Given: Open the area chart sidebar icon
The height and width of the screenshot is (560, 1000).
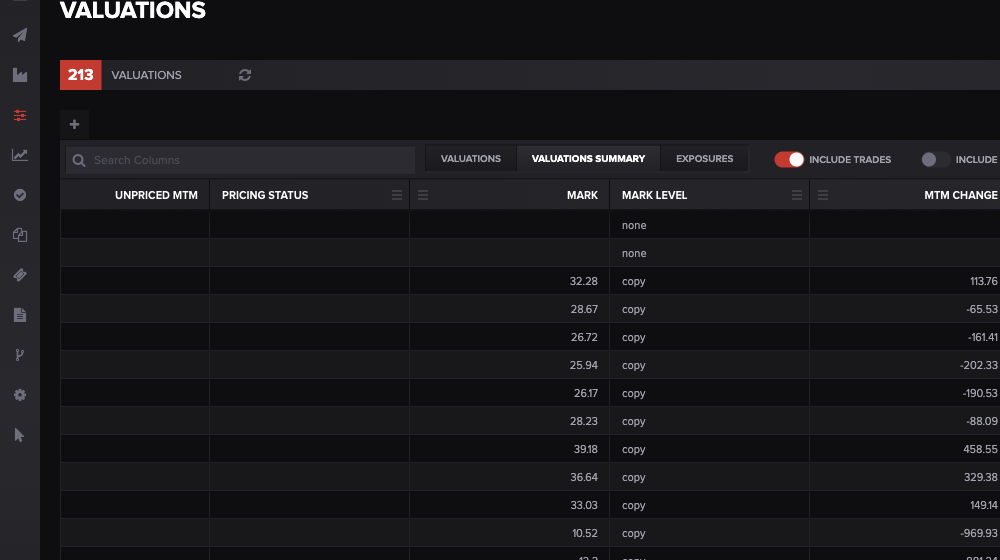Looking at the screenshot, I should pyautogui.click(x=20, y=75).
